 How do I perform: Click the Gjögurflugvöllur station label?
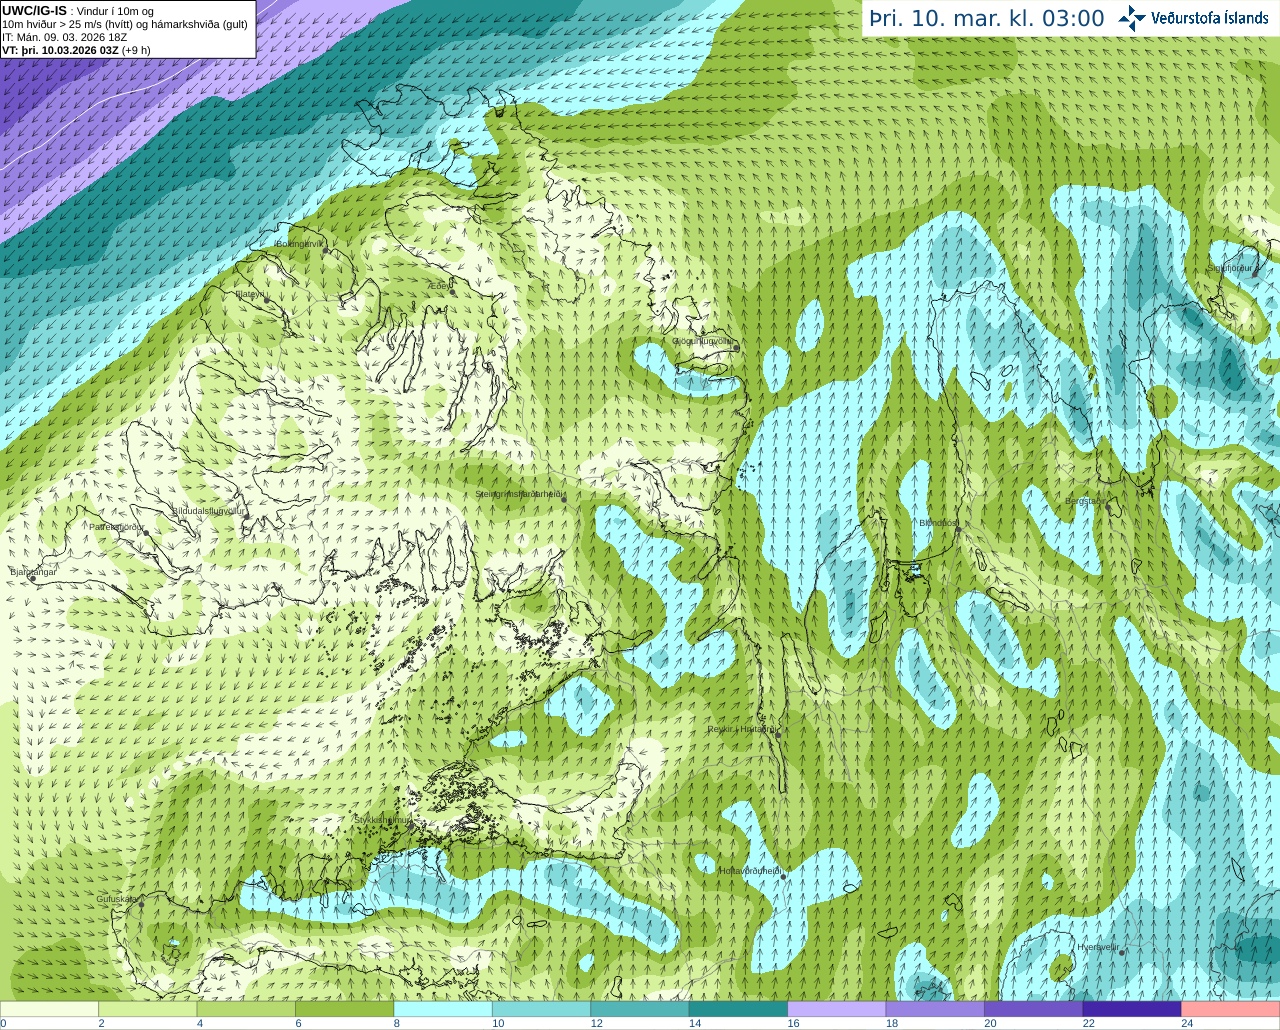pyautogui.click(x=702, y=341)
